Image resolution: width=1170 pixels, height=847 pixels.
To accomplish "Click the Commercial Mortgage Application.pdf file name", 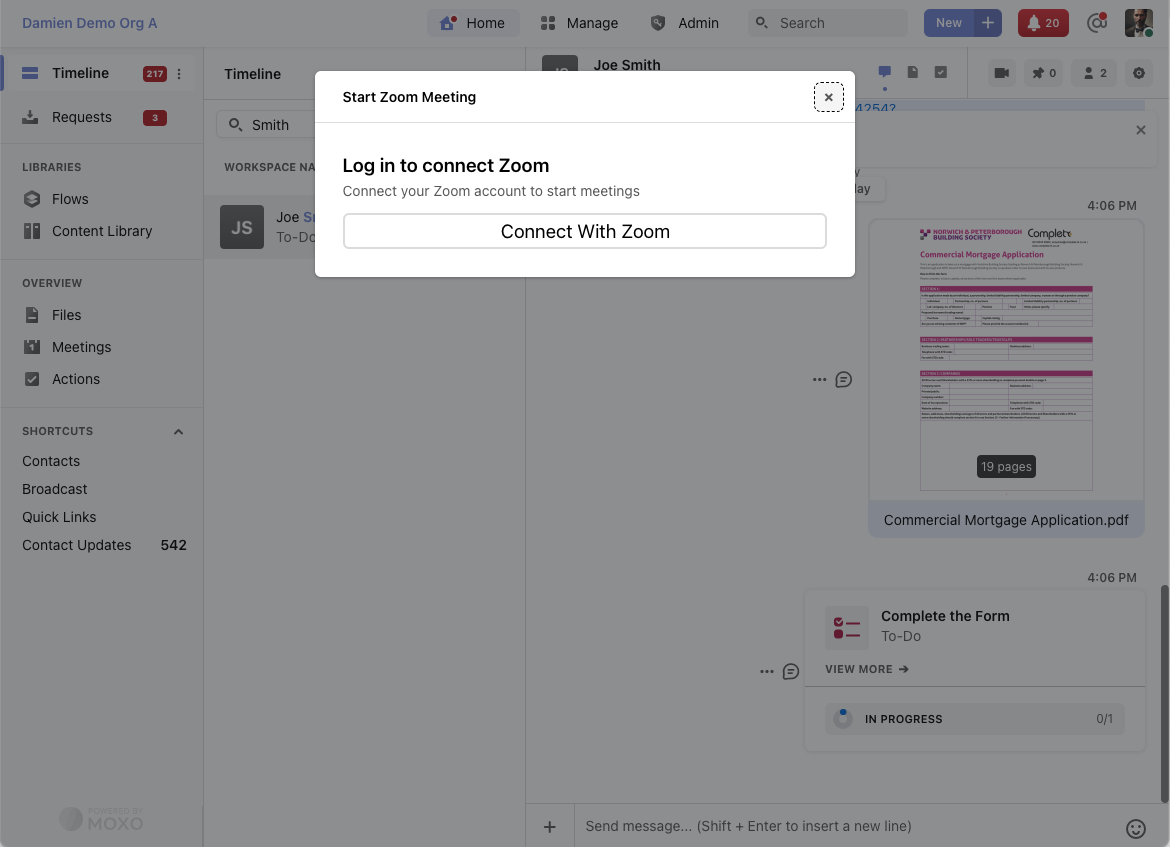I will (1006, 520).
